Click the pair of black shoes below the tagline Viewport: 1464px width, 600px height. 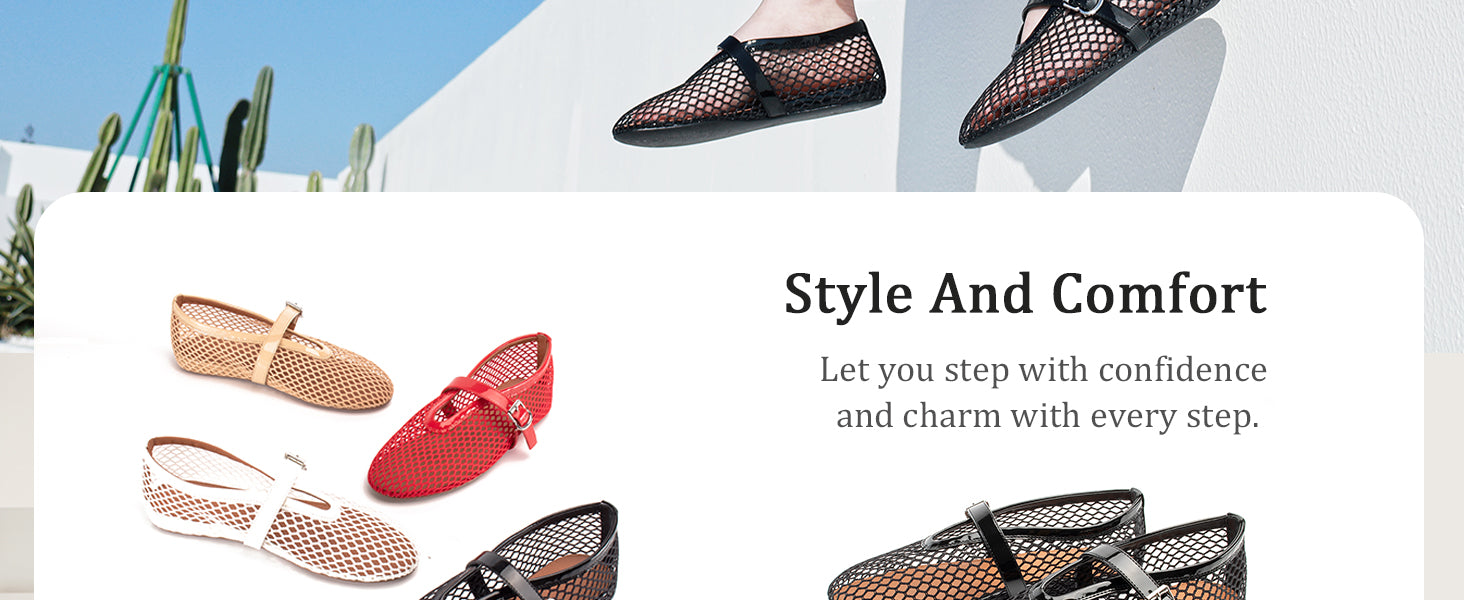pyautogui.click(x=1037, y=545)
